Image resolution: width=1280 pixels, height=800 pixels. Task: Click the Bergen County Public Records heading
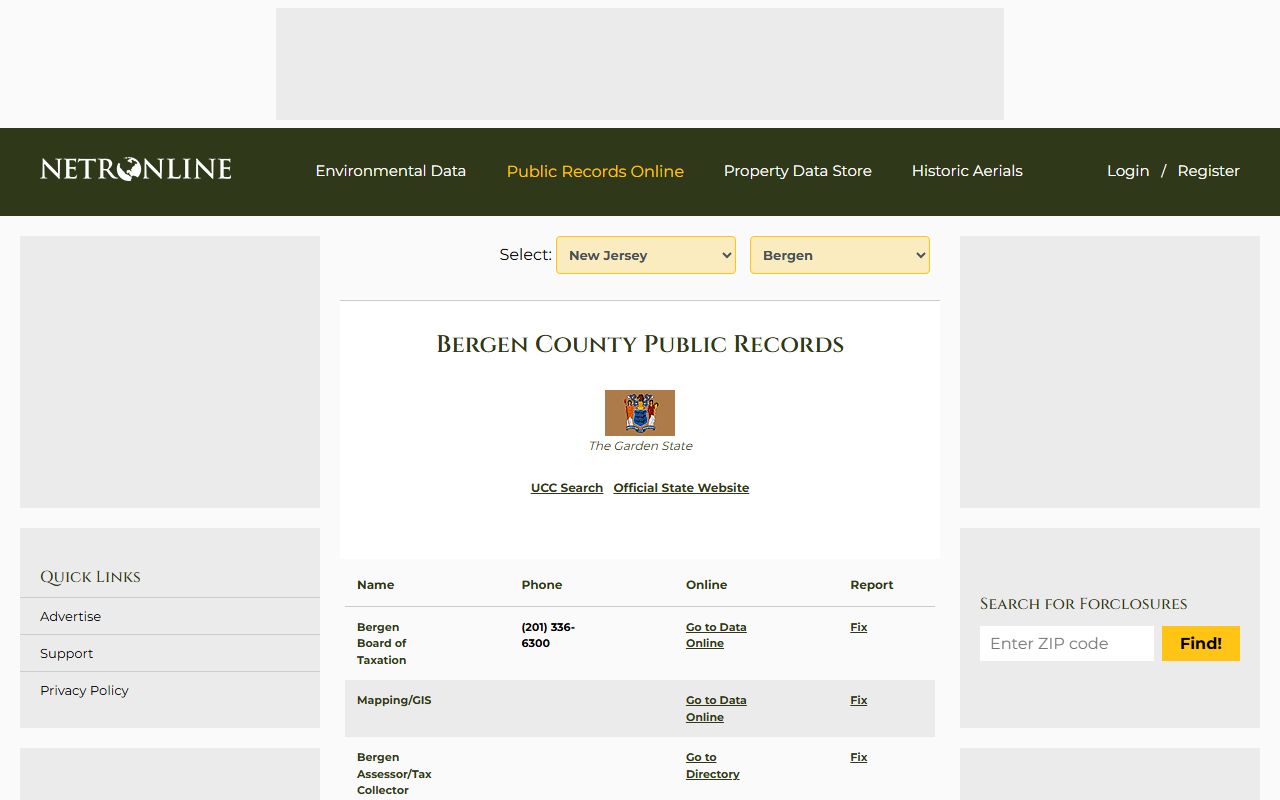click(640, 344)
